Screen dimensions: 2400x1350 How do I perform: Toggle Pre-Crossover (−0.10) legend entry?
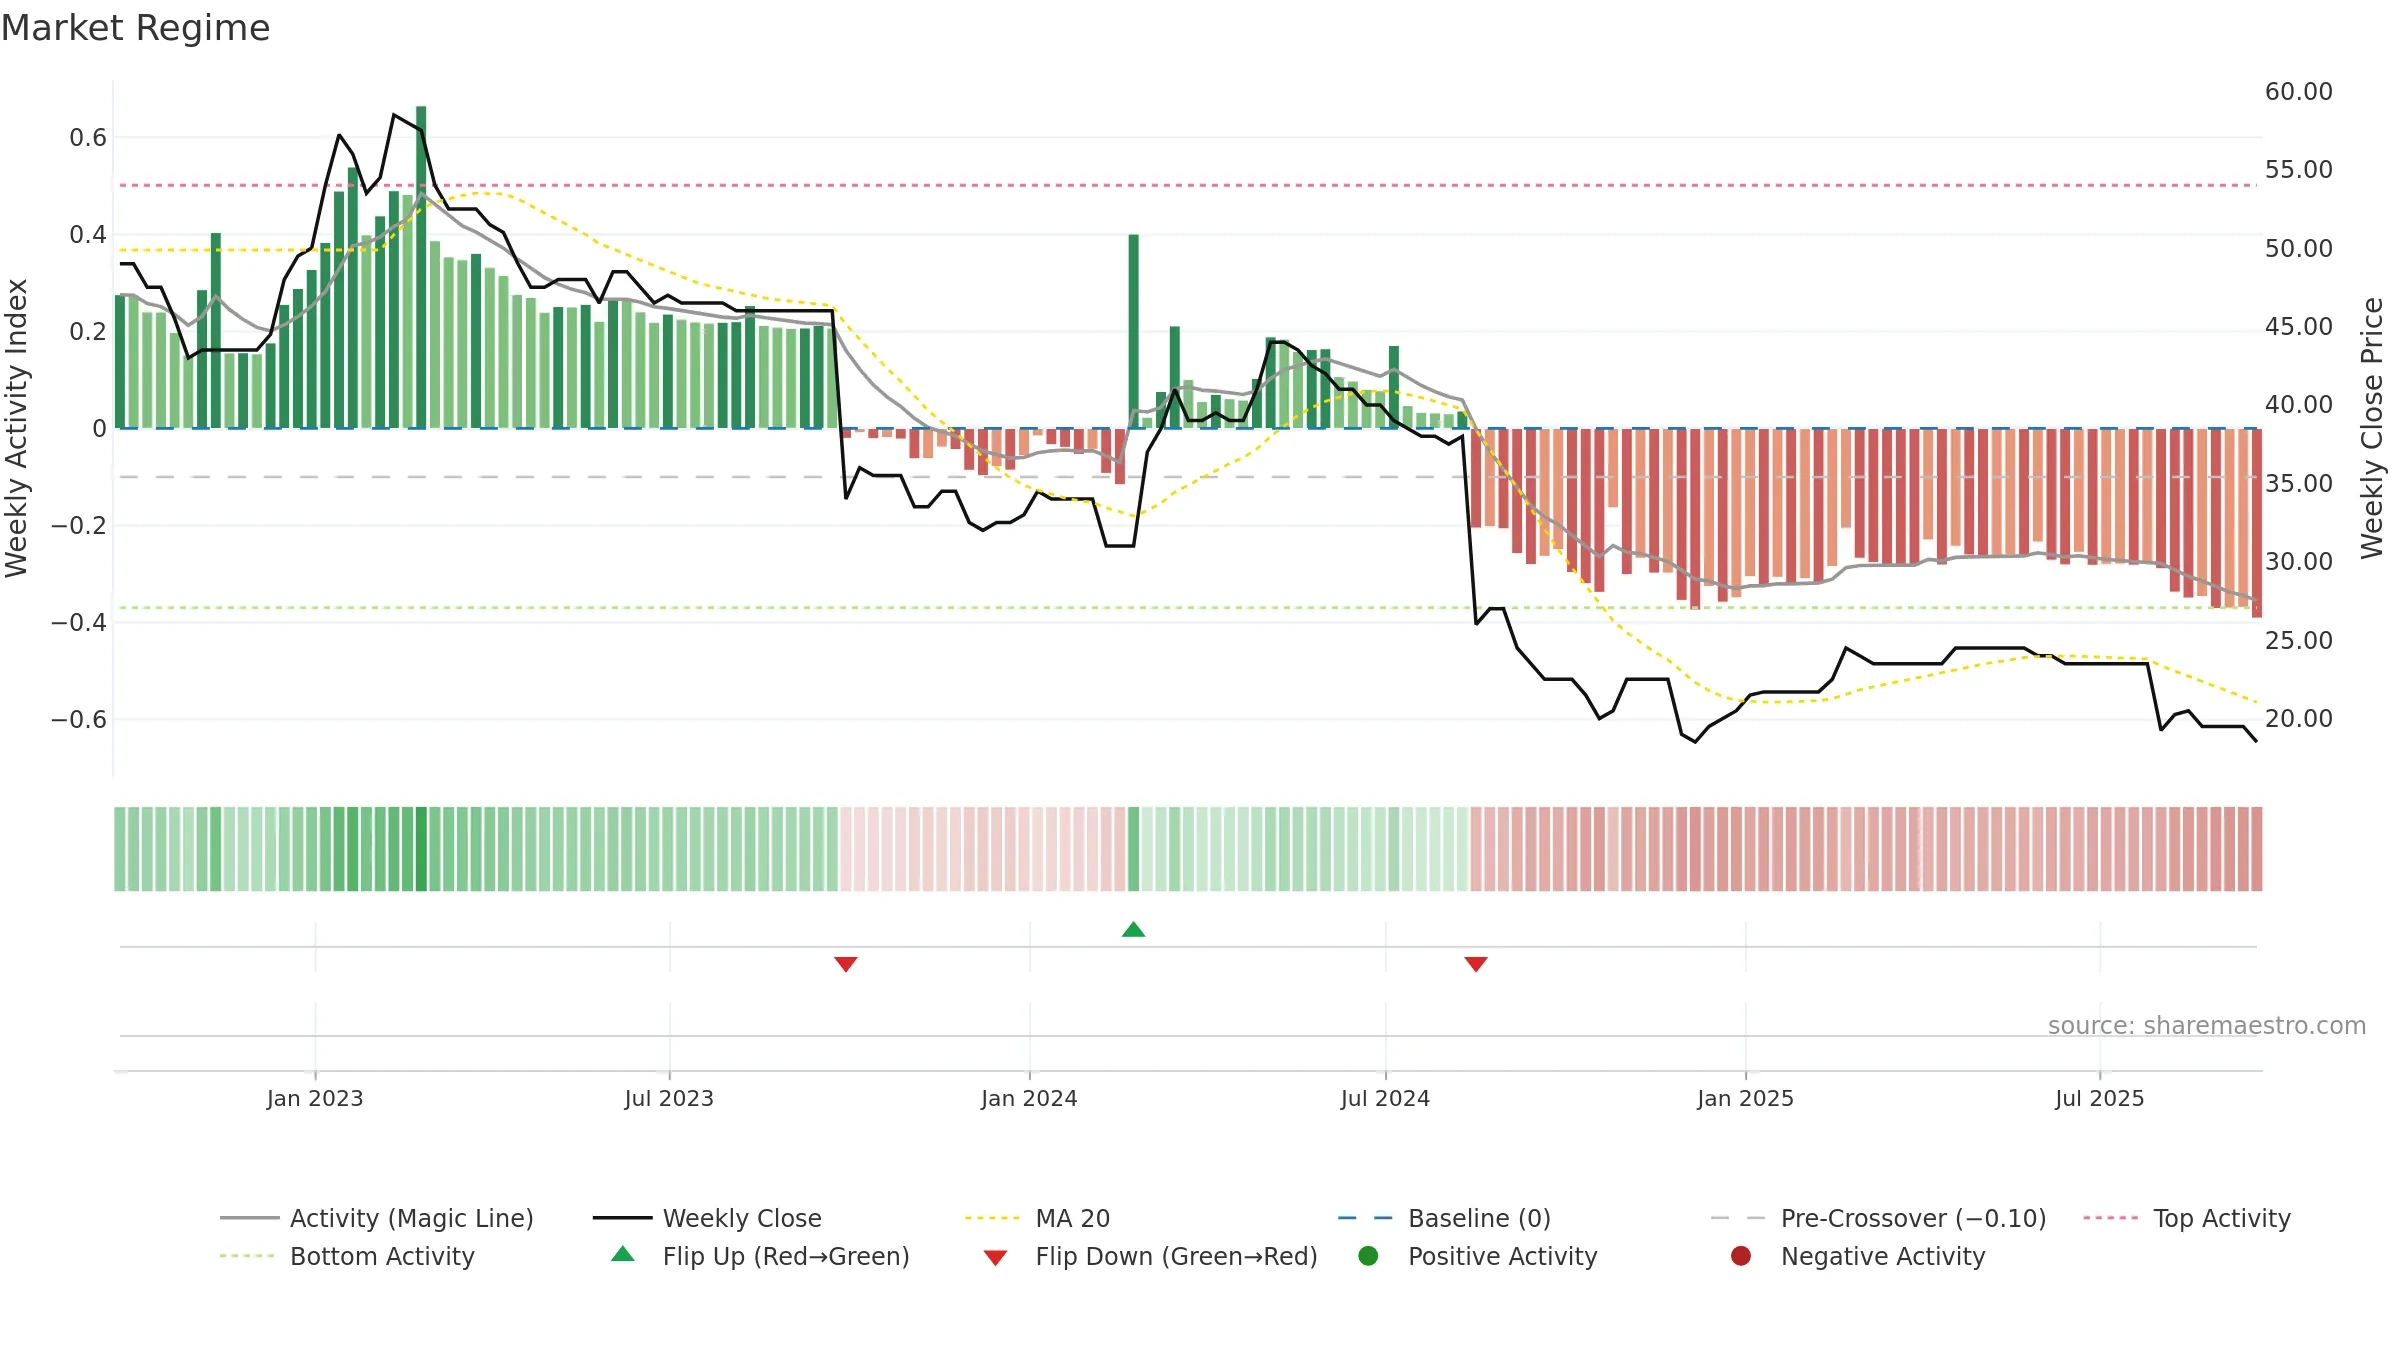click(1878, 1218)
